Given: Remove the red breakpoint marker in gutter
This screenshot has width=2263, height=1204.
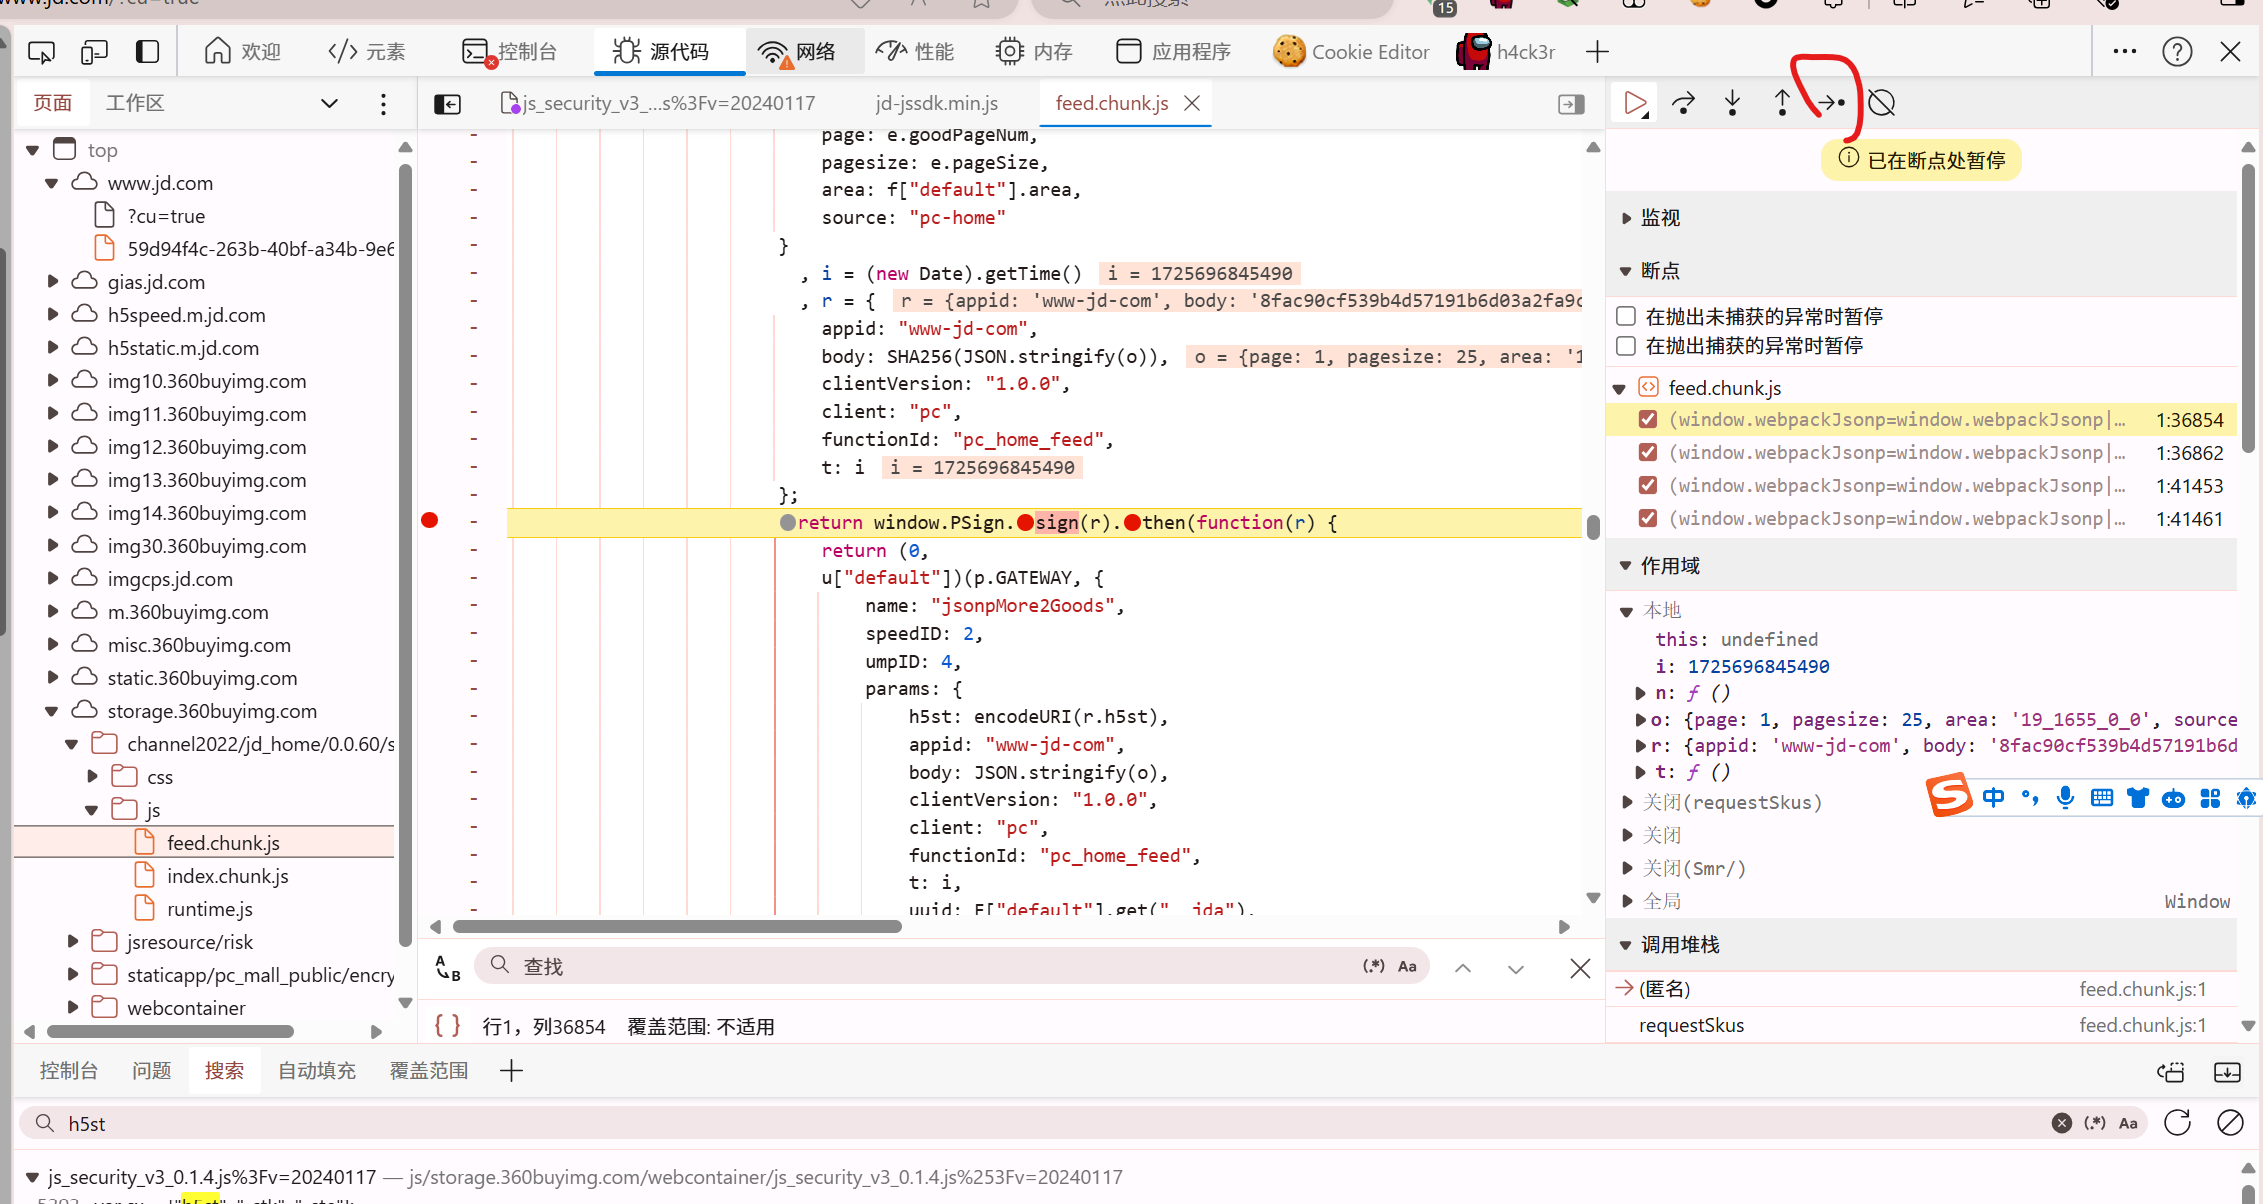Looking at the screenshot, I should pyautogui.click(x=430, y=520).
